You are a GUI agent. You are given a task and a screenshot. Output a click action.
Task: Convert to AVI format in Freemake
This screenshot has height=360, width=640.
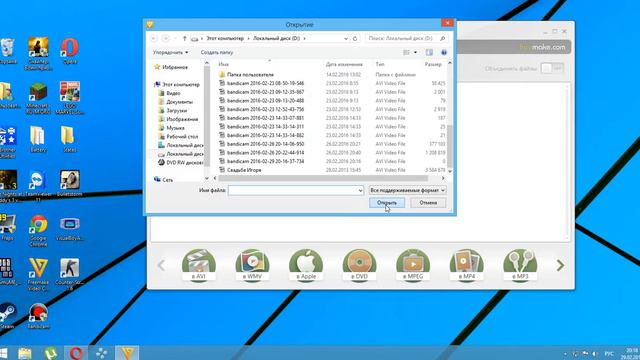(x=199, y=265)
